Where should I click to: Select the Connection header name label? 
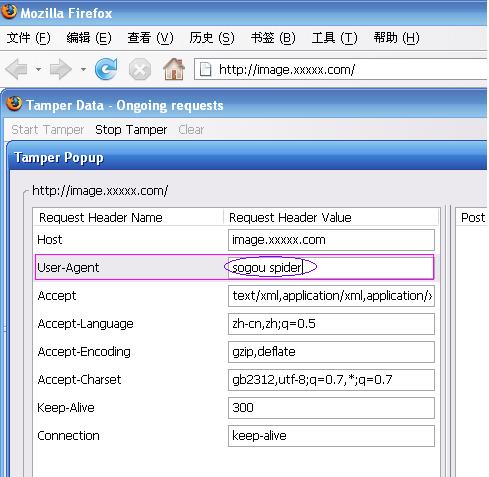click(x=68, y=436)
